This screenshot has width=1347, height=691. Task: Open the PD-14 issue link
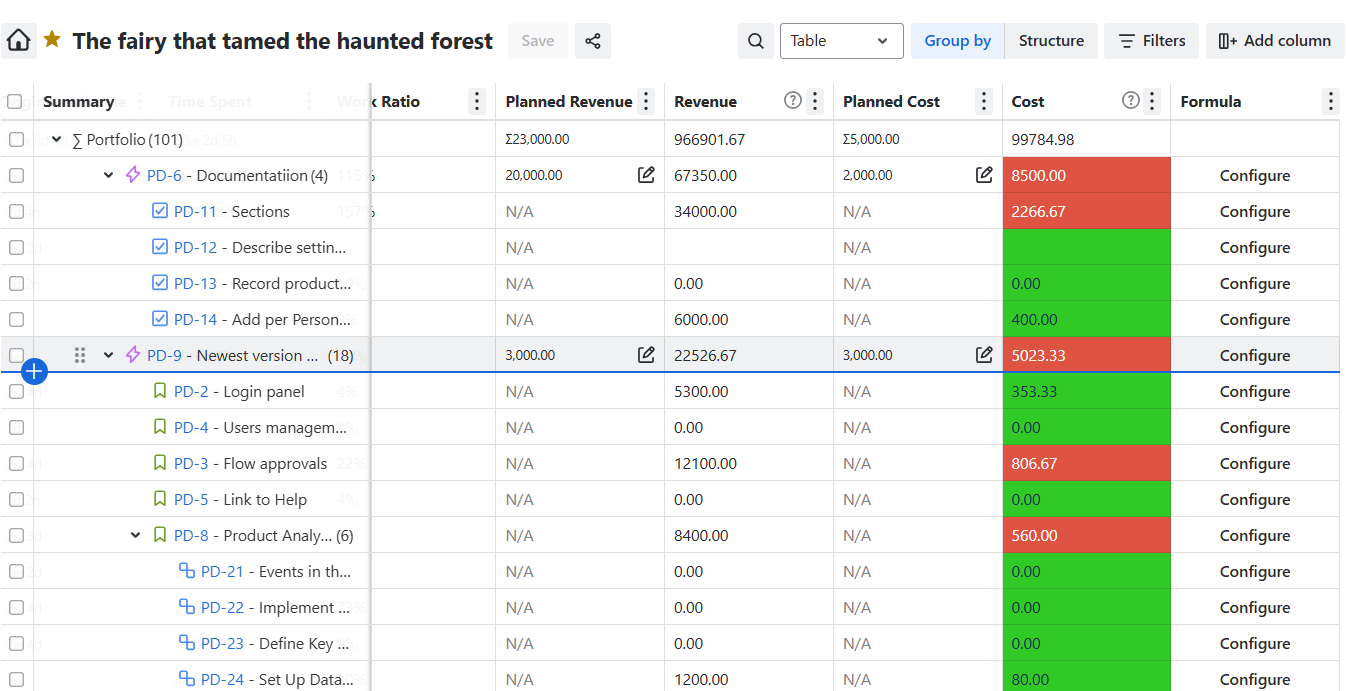pos(195,319)
